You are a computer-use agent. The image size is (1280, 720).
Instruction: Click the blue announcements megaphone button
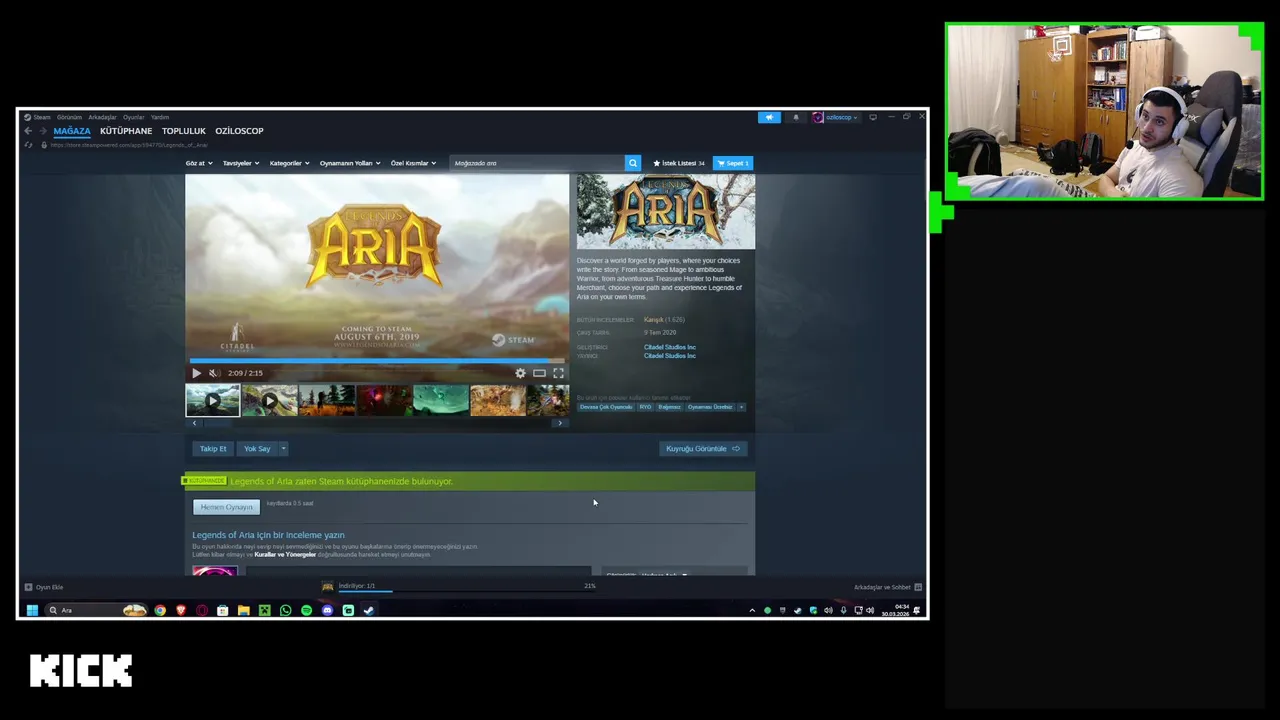point(769,117)
